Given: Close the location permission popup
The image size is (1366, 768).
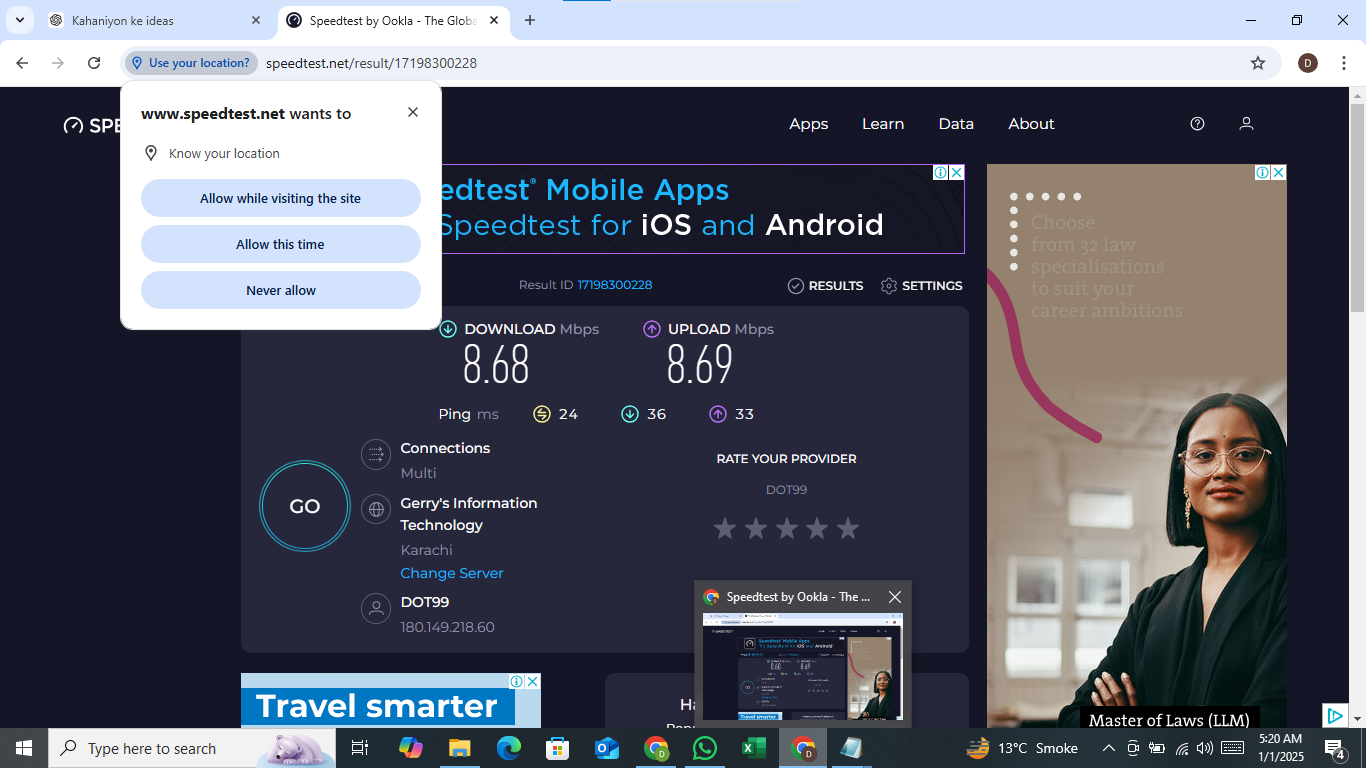Looking at the screenshot, I should (x=413, y=112).
